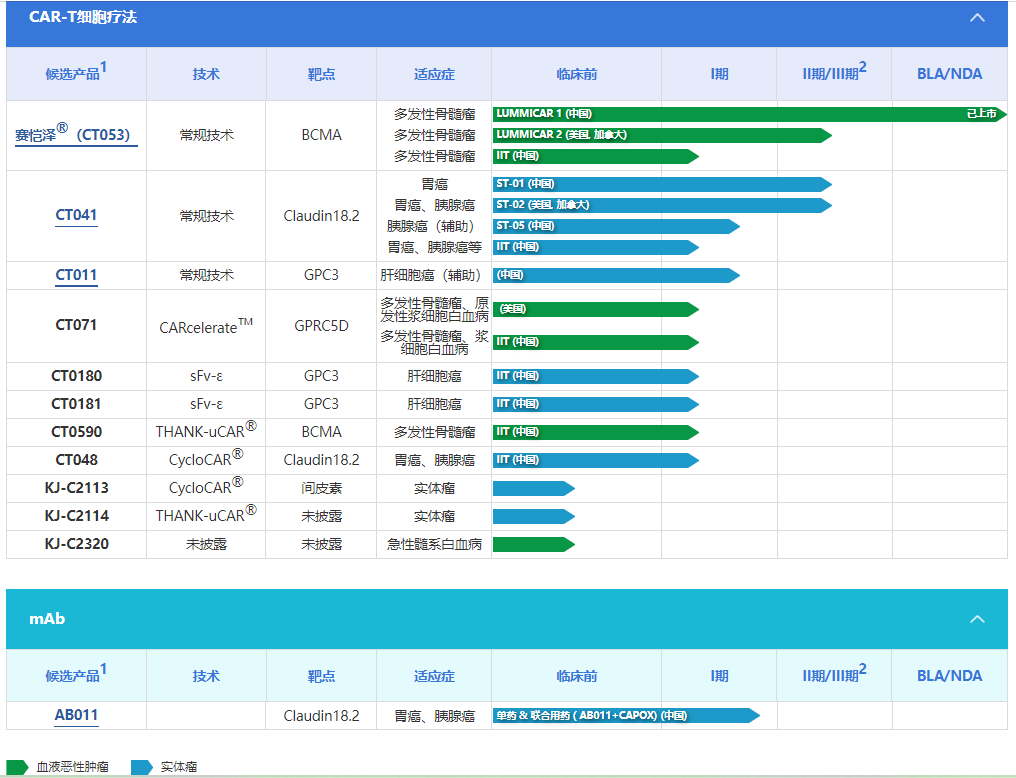The width and height of the screenshot is (1016, 778).
Task: Click the 候选产品 header in the CAR-T table
Action: (76, 73)
